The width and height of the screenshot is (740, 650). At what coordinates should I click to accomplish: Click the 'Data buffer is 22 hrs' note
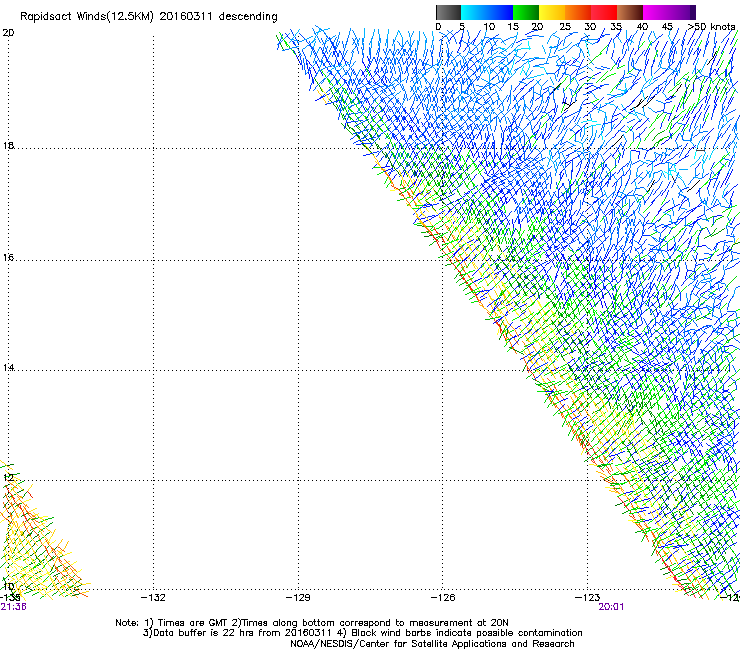tap(362, 633)
